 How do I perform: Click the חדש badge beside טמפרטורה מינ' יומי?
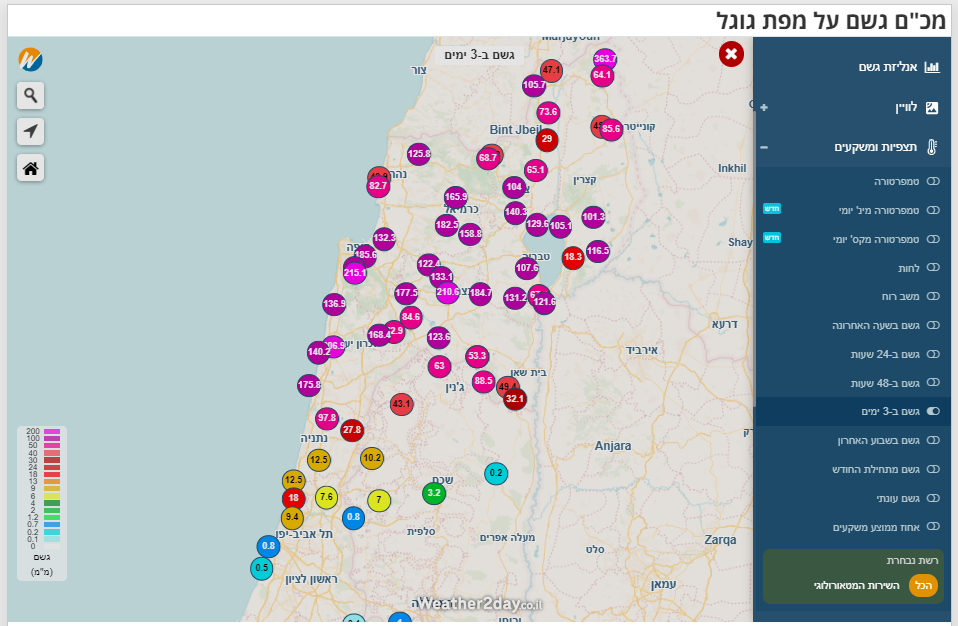tap(772, 208)
